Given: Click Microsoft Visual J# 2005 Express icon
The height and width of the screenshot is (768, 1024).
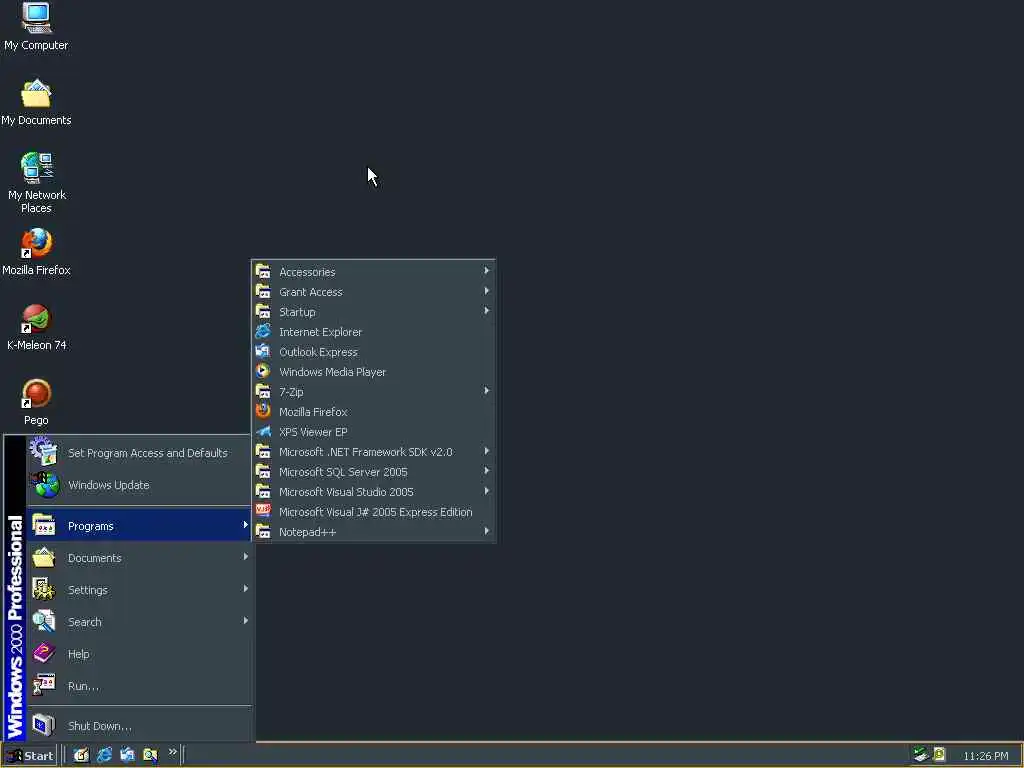Looking at the screenshot, I should [x=263, y=511].
